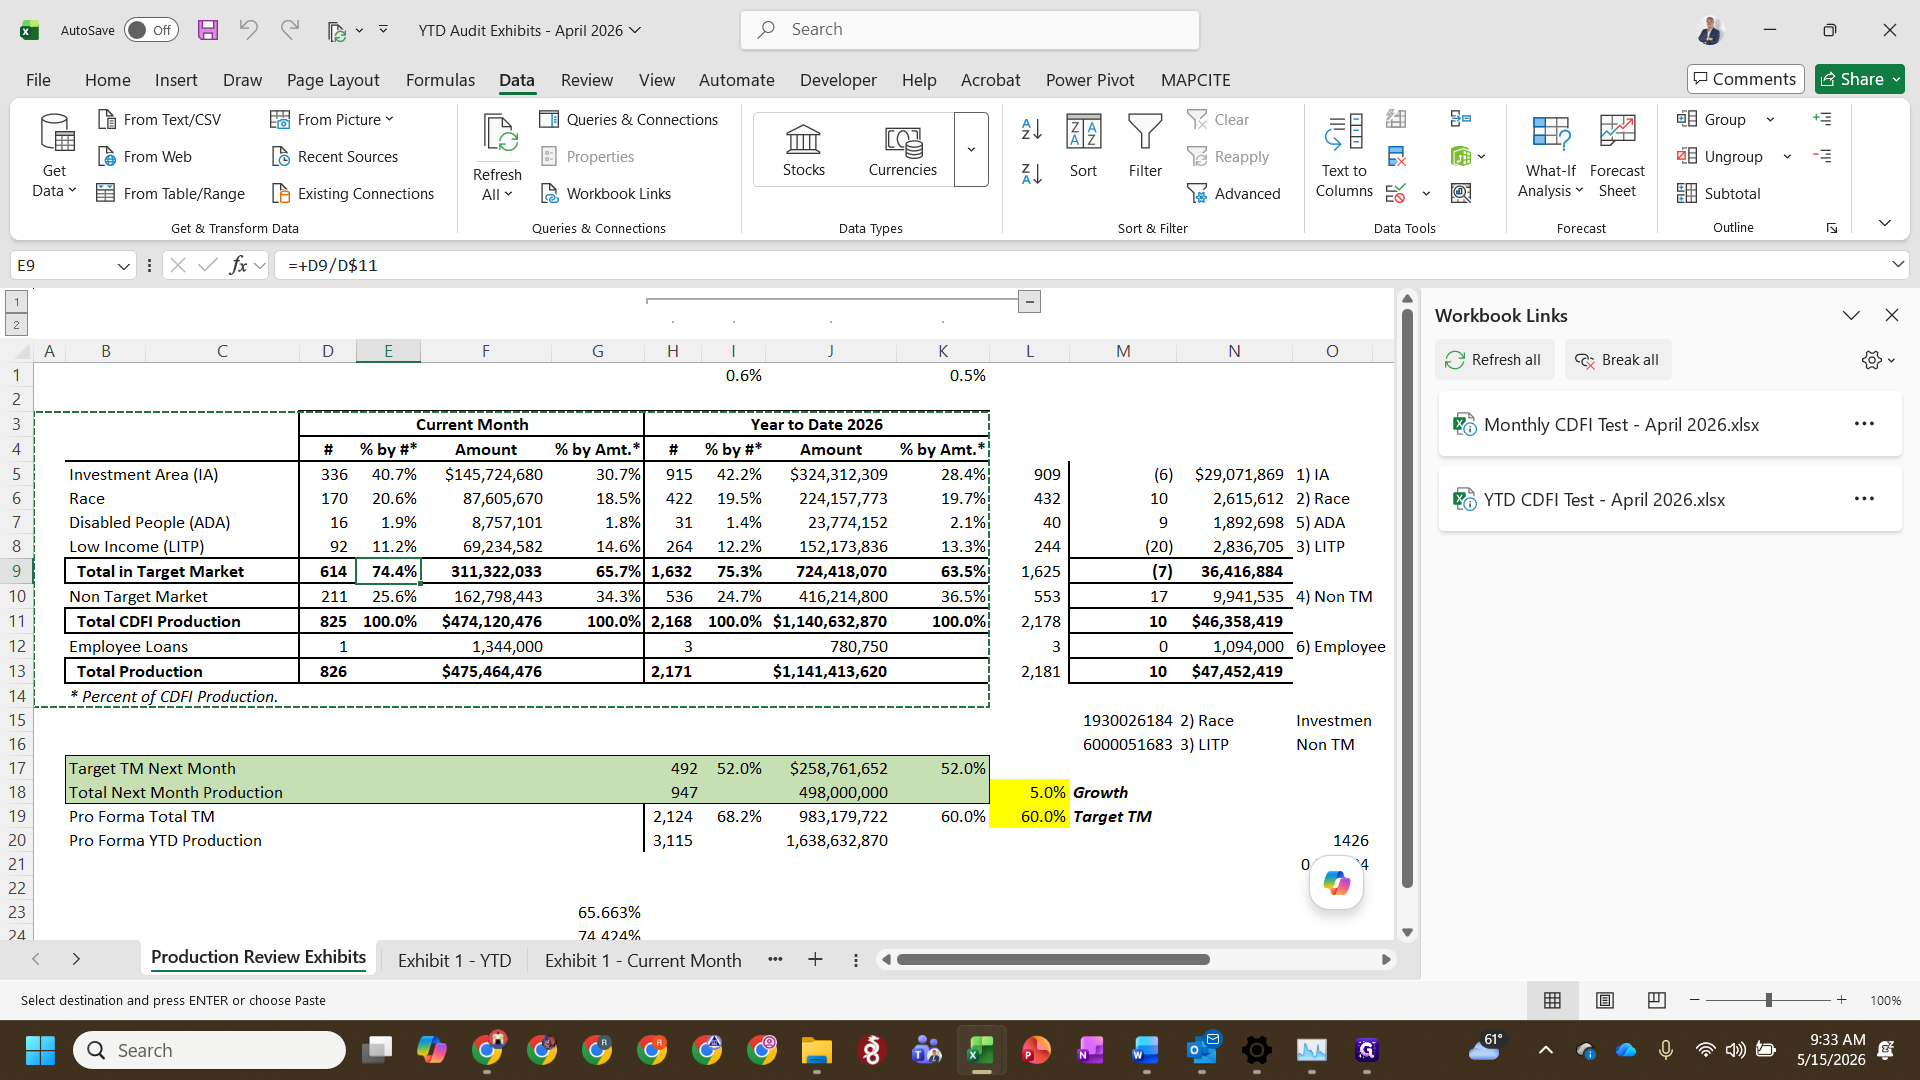The height and width of the screenshot is (1080, 1920).
Task: Switch to Exhibit 1 - Current Month sheet
Action: point(643,960)
